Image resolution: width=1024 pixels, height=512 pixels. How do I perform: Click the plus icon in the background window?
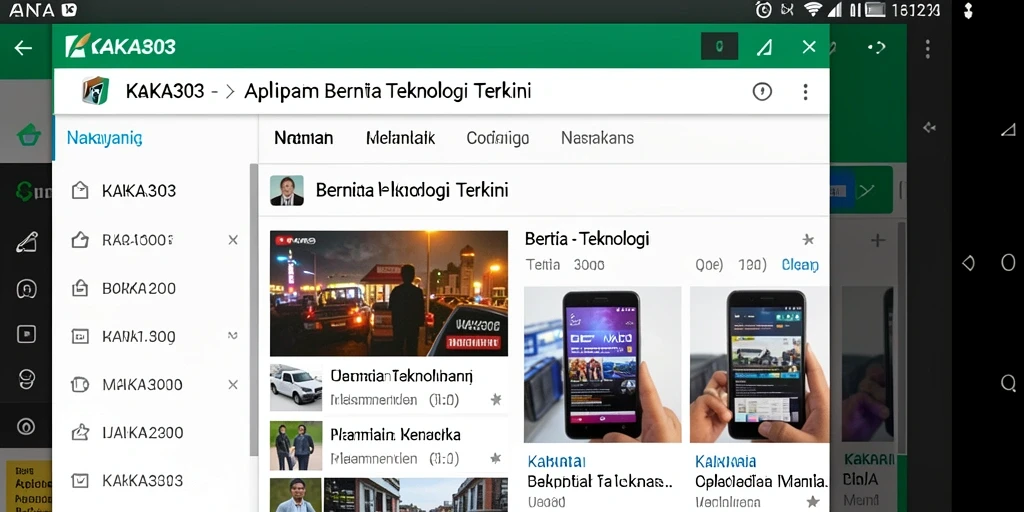pos(878,240)
